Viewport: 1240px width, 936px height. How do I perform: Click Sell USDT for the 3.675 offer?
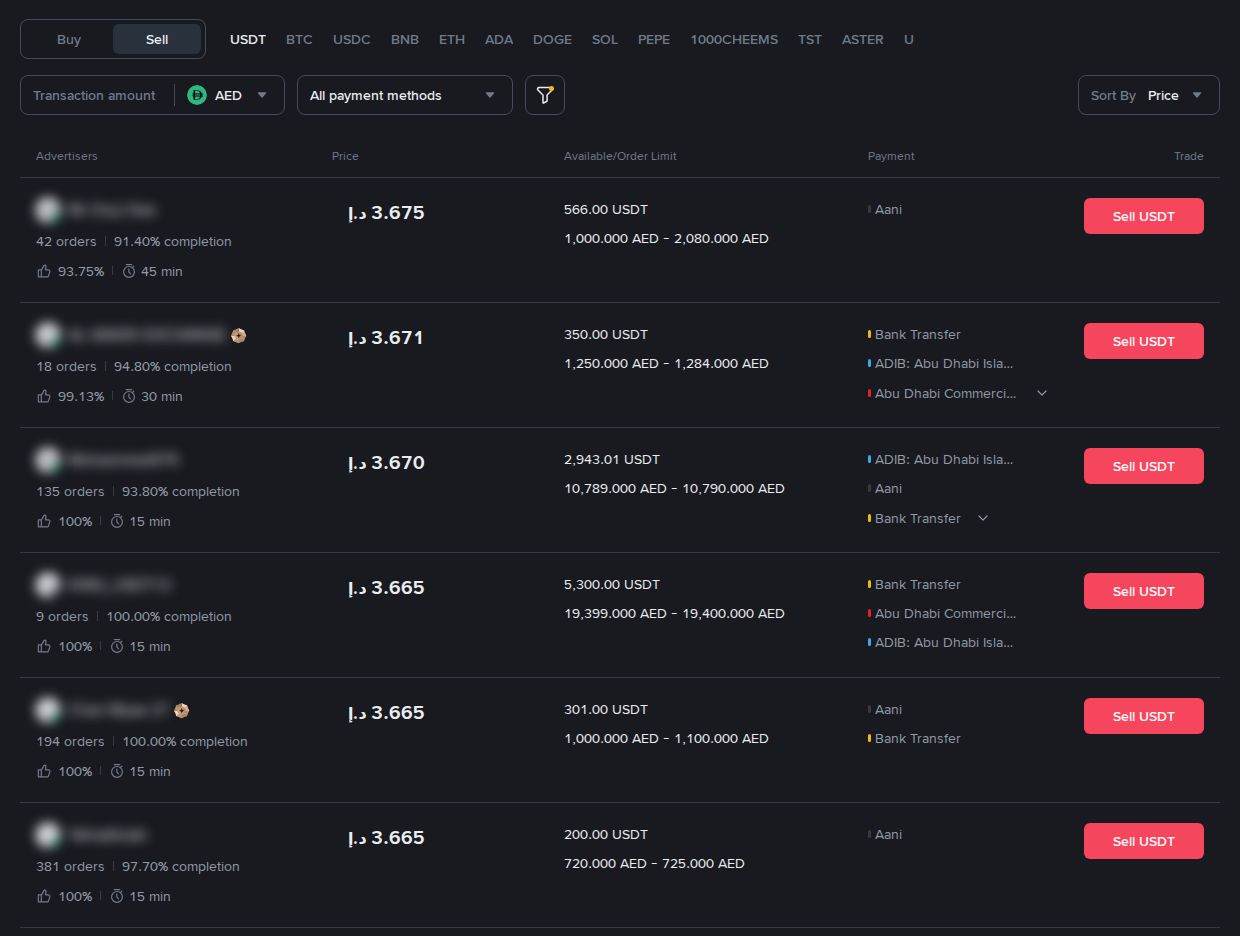click(1143, 216)
